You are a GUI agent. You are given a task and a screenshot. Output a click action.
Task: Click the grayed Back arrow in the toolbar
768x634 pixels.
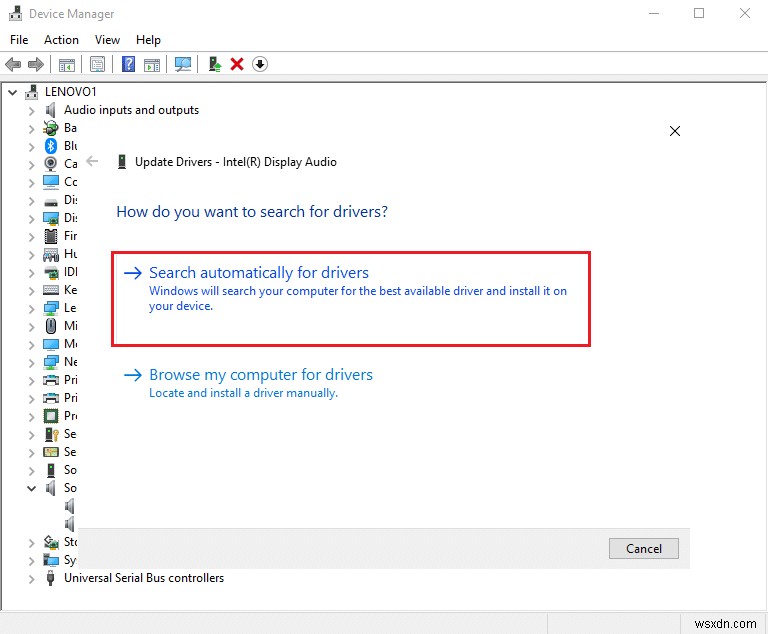(x=14, y=64)
